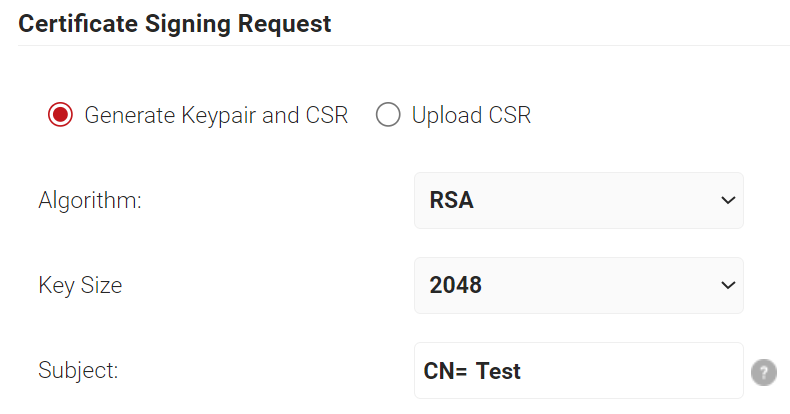Click the 'Key Size' field label
The width and height of the screenshot is (790, 414).
tap(80, 286)
